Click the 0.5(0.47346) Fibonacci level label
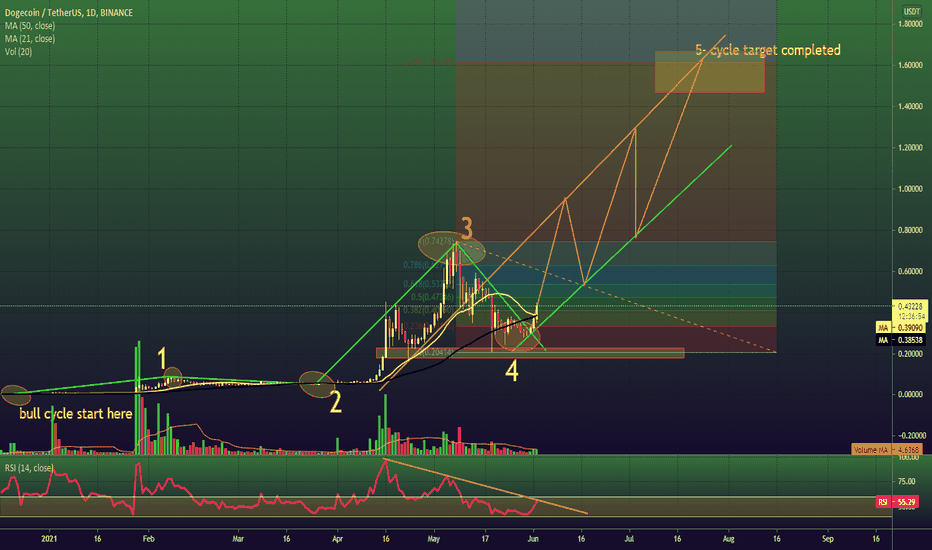 (432, 297)
